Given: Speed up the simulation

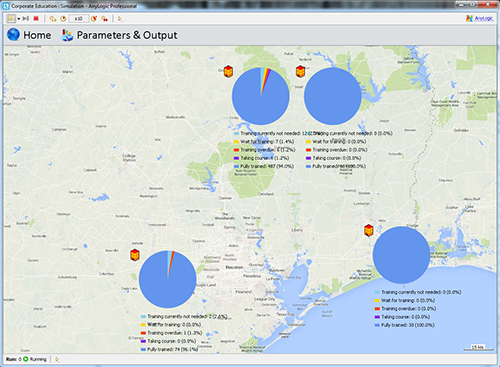Looking at the screenshot, I should (94, 19).
